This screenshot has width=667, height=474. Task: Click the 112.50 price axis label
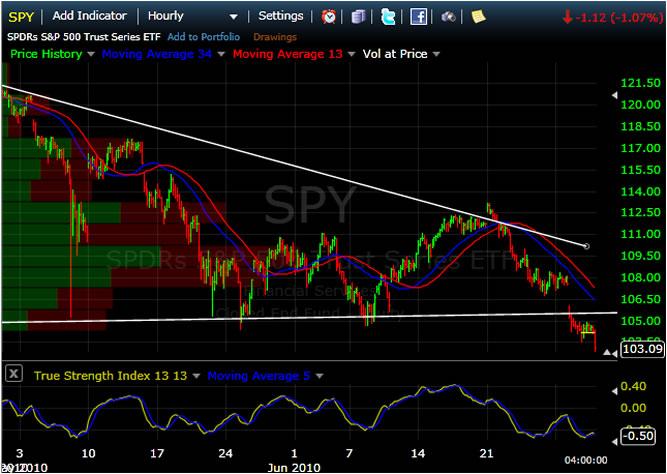[641, 212]
